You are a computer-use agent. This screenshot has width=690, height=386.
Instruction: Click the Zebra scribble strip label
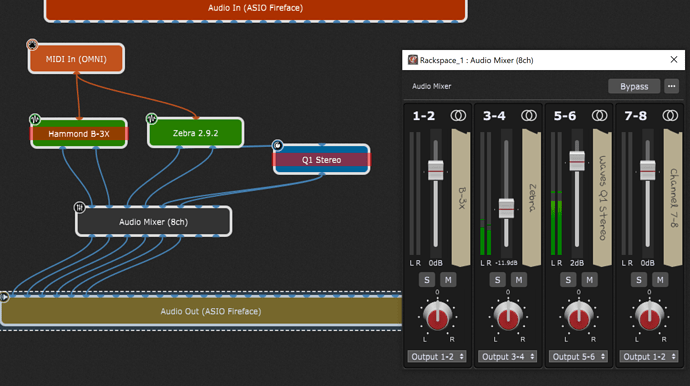(x=532, y=198)
